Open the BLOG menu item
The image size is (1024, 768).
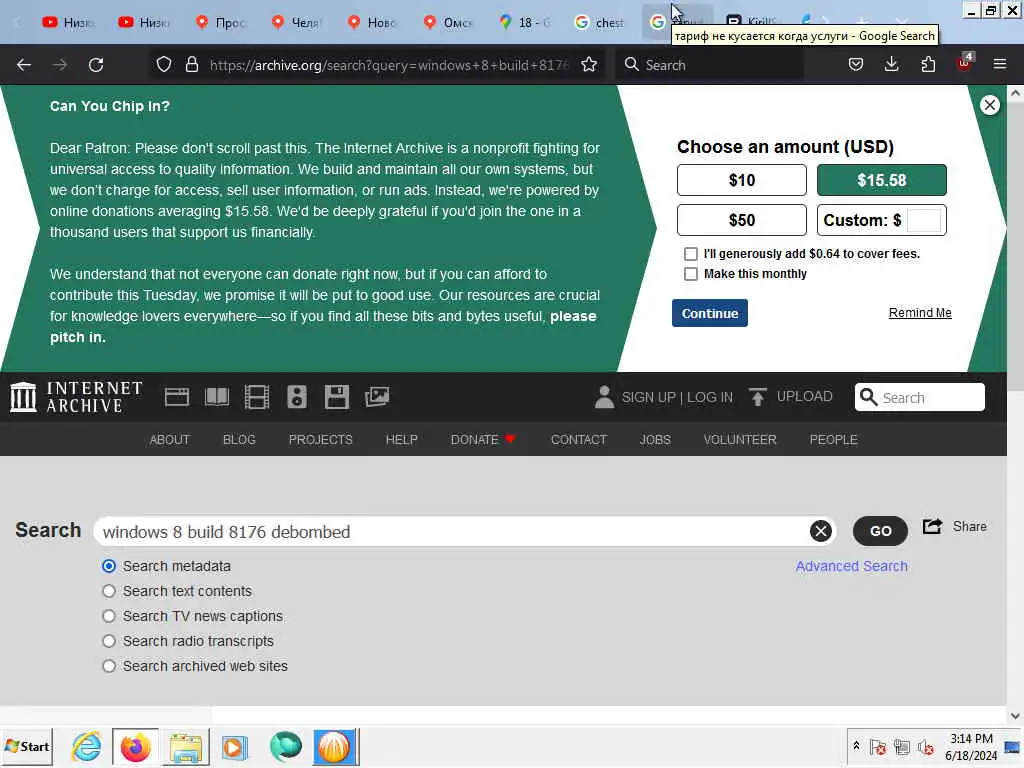239,440
